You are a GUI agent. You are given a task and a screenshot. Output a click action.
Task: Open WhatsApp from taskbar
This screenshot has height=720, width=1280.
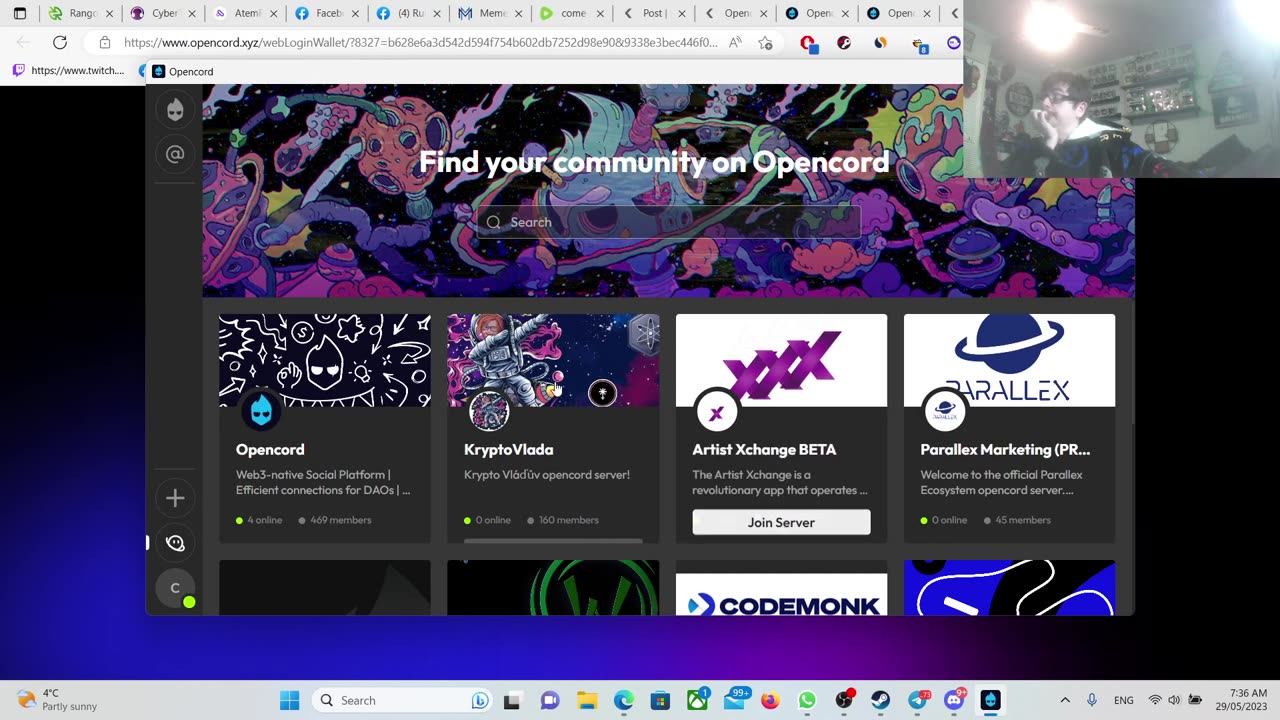pyautogui.click(x=807, y=700)
